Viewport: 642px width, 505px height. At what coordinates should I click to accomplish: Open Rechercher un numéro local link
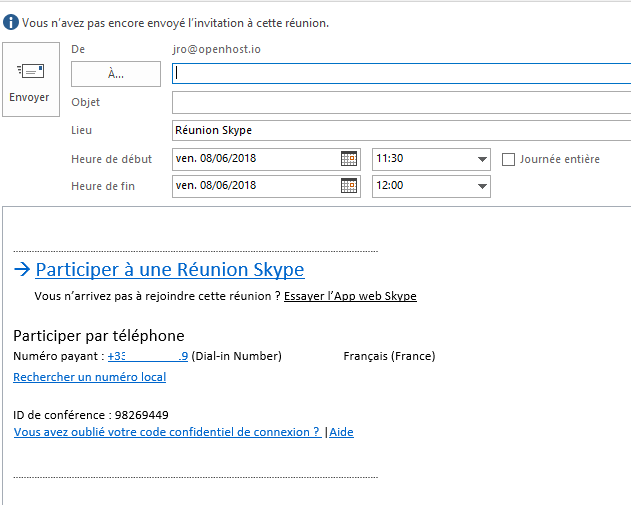90,377
